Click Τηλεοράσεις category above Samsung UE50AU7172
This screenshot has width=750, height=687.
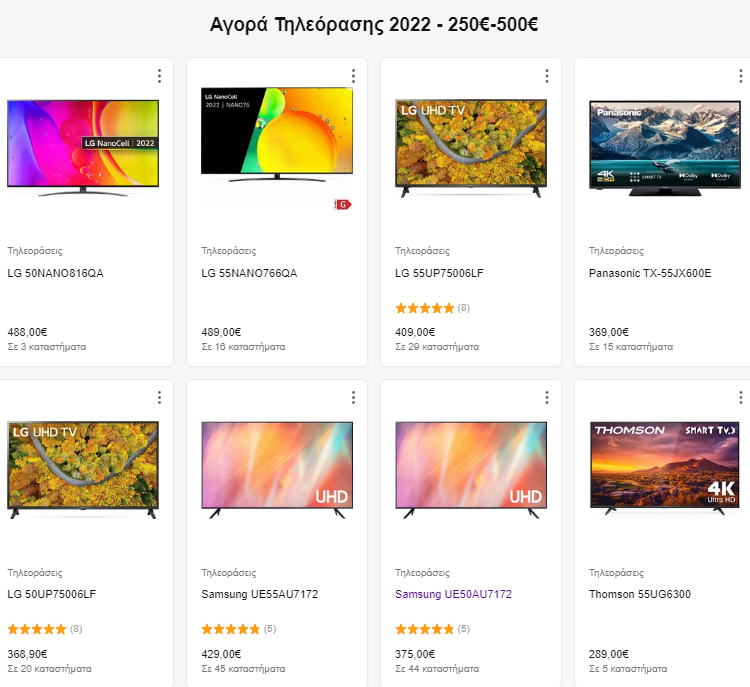tap(422, 573)
